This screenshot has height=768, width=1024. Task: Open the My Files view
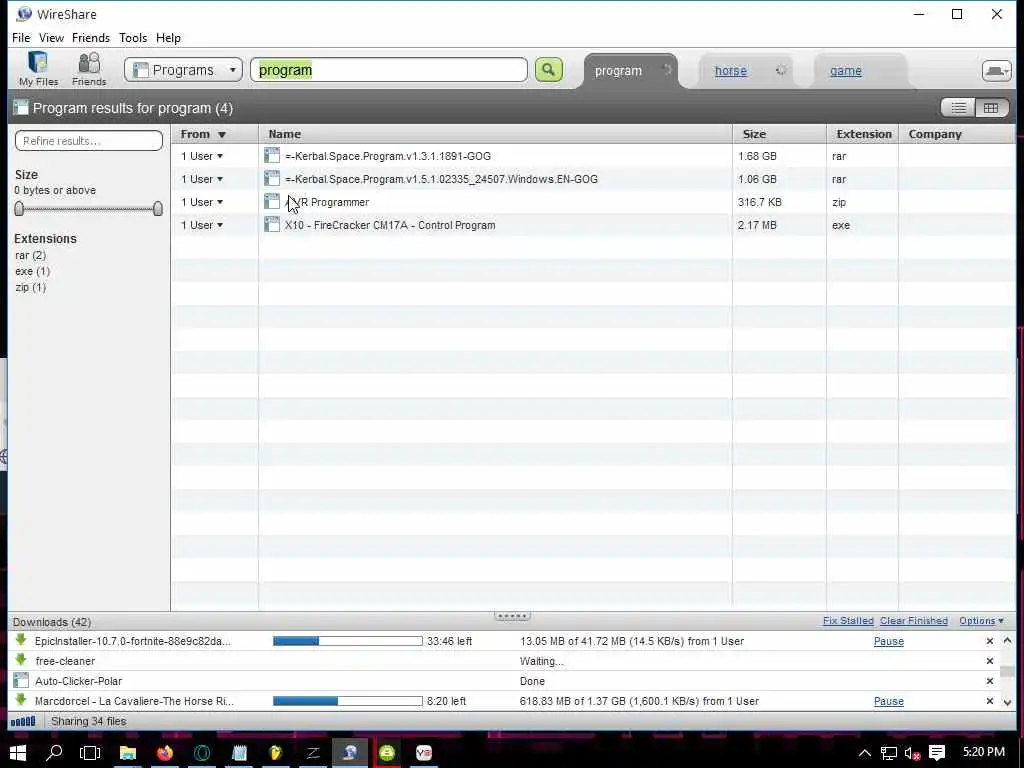[x=38, y=69]
